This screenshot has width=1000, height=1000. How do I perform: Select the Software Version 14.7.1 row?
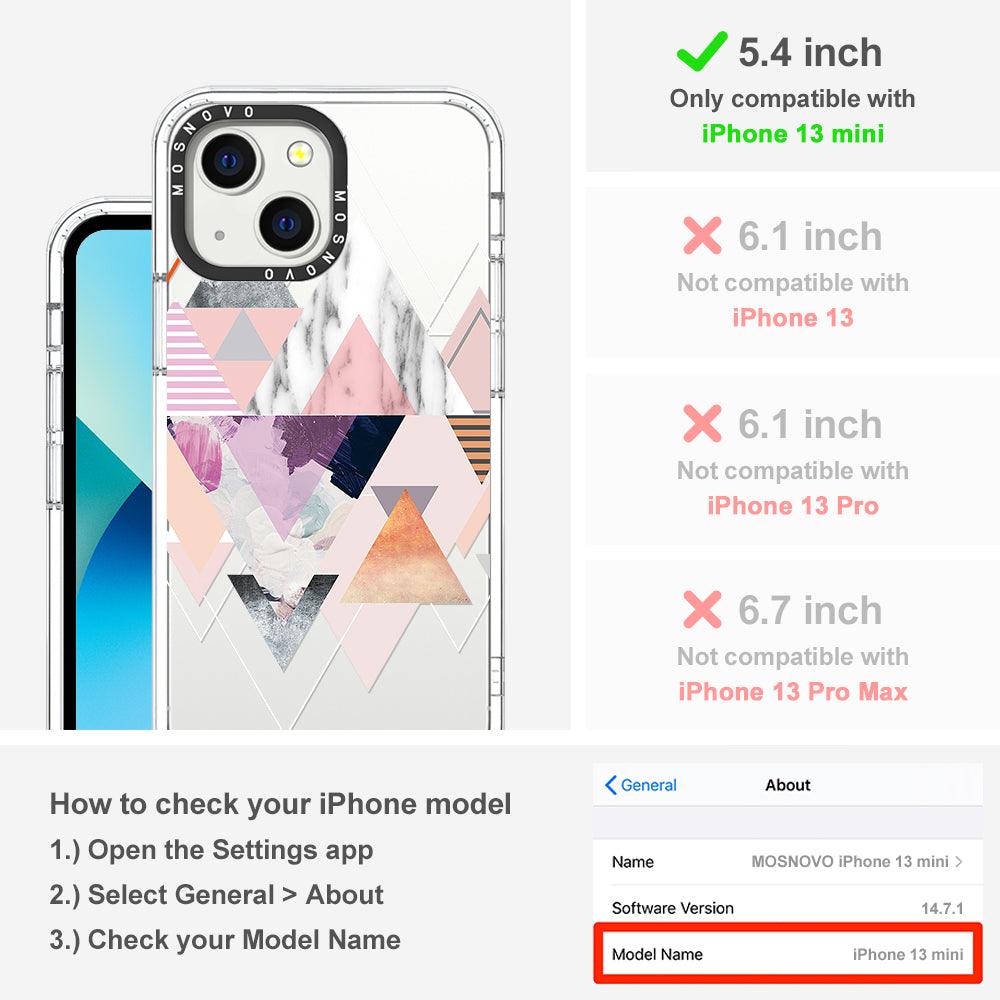coord(788,908)
